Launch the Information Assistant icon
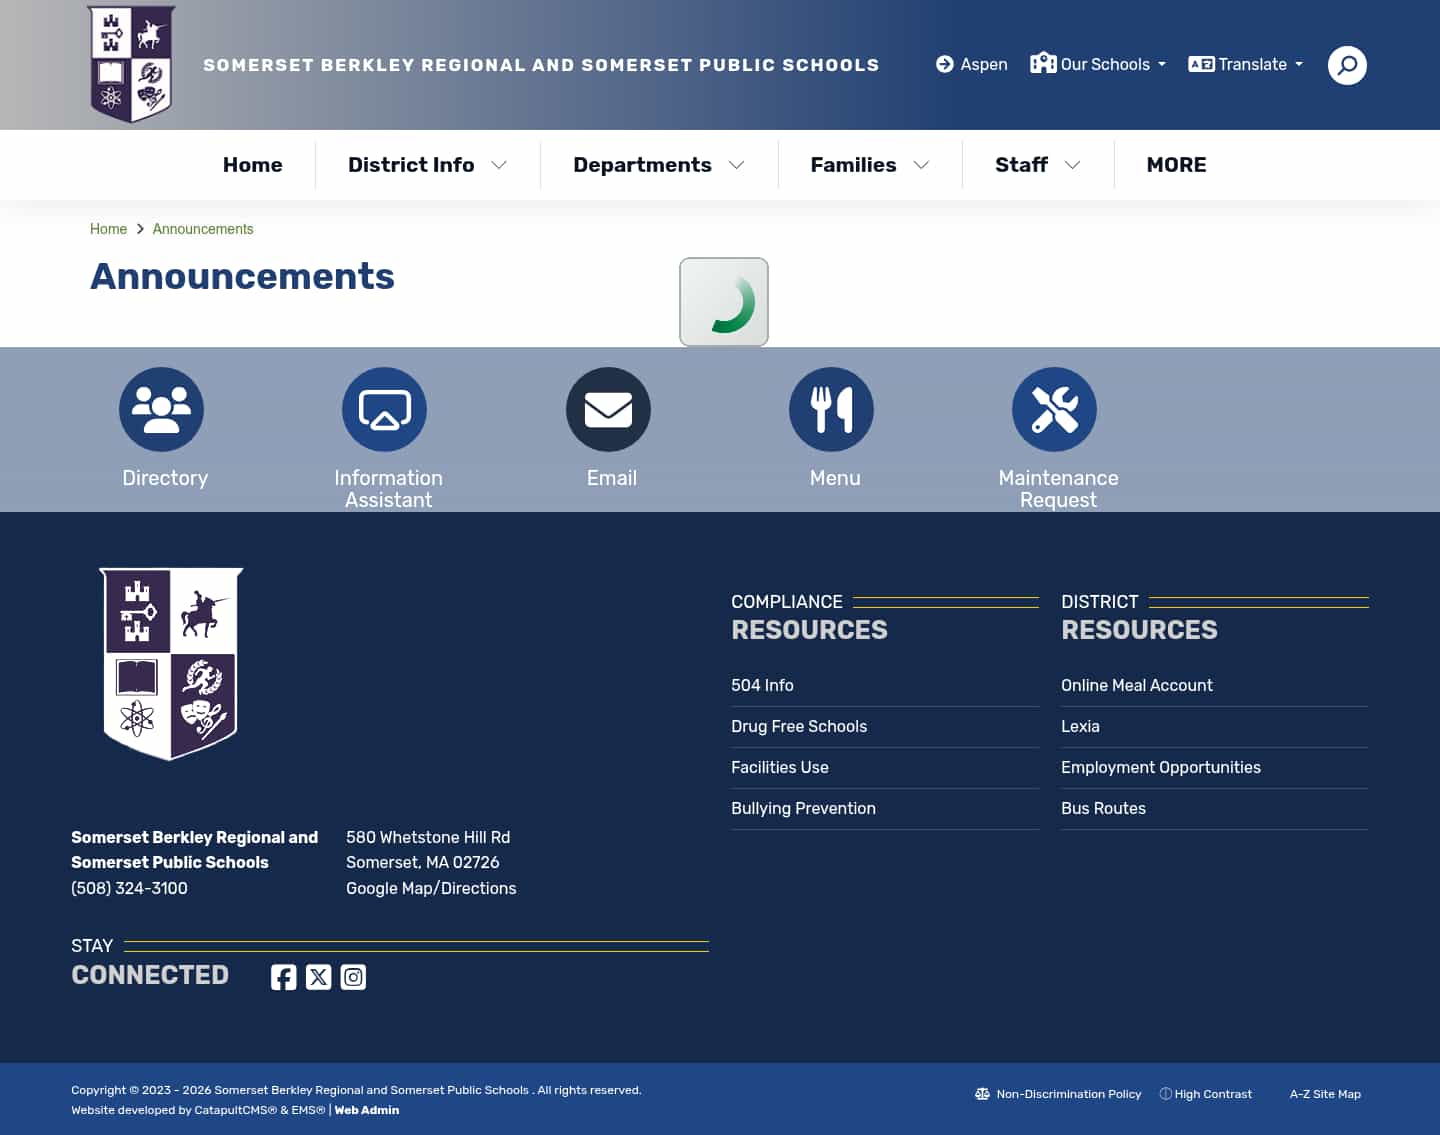Image resolution: width=1440 pixels, height=1135 pixels. pyautogui.click(x=385, y=409)
